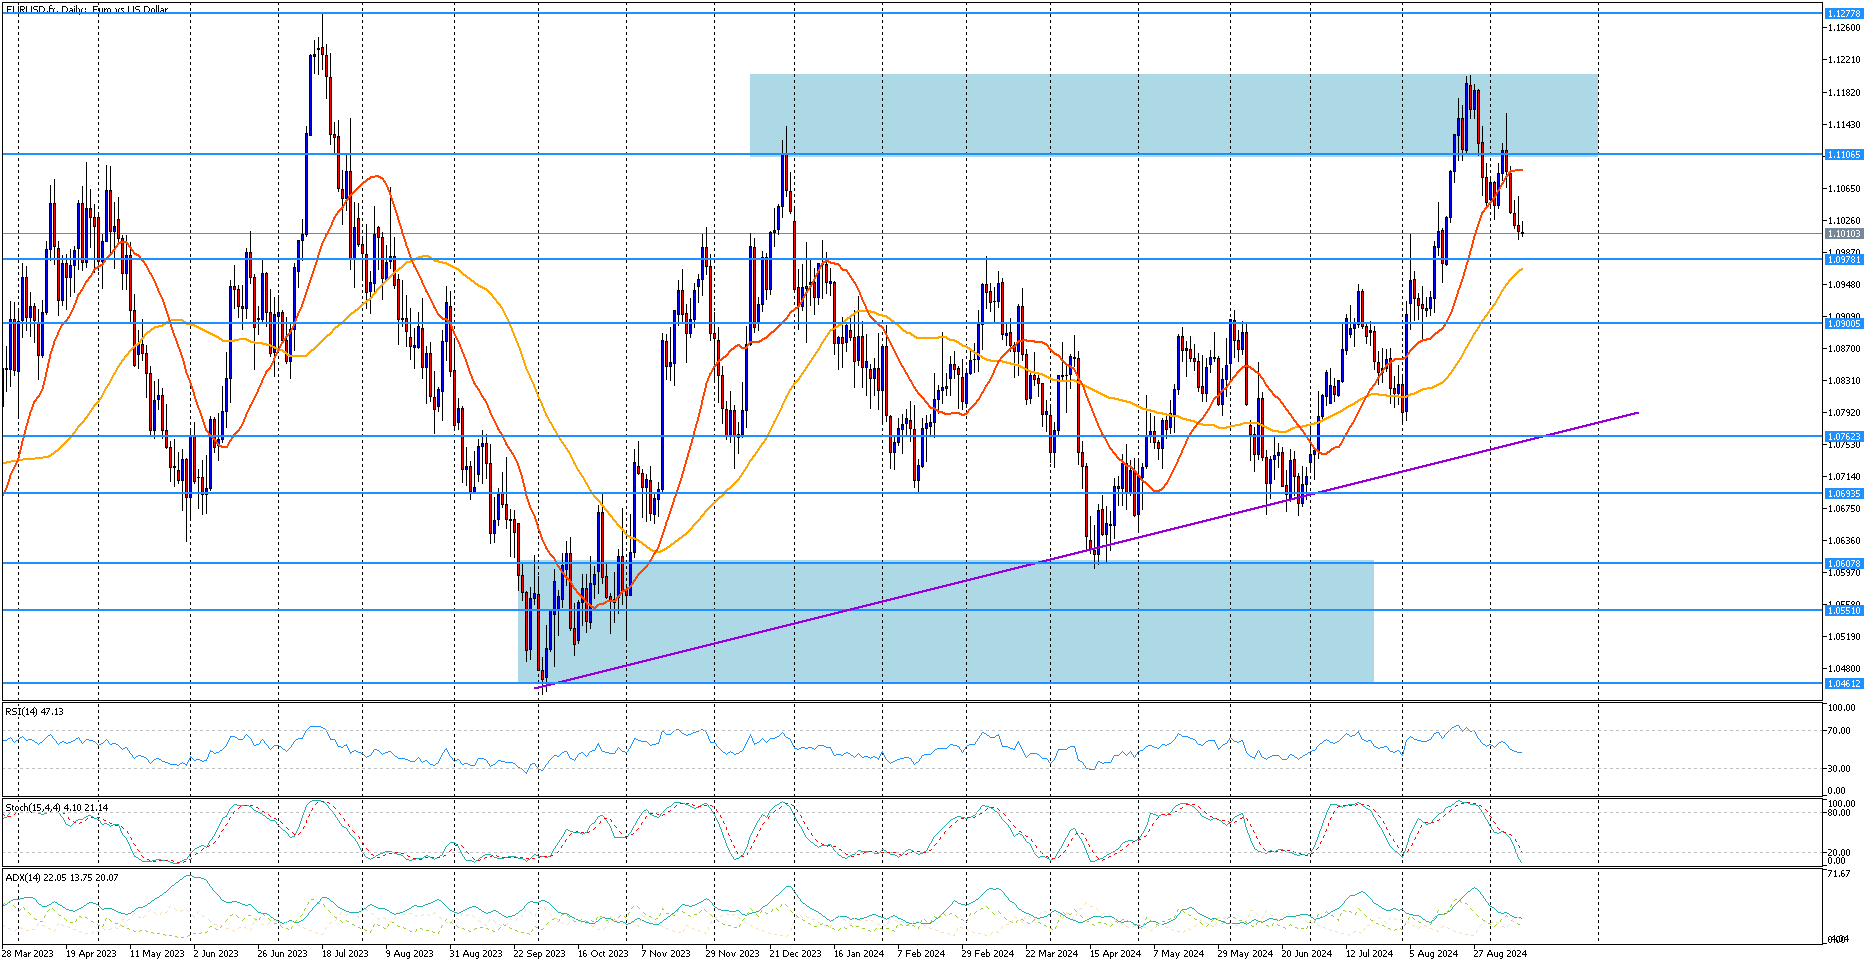Select the 1.06935 price level tag

pos(1843,494)
